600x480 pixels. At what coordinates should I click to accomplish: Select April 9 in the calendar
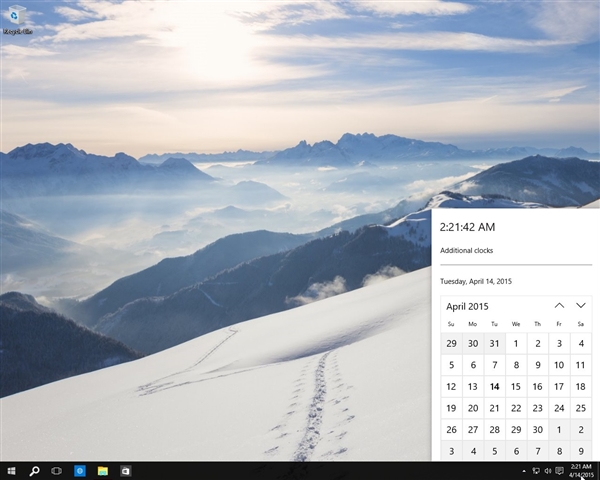538,365
